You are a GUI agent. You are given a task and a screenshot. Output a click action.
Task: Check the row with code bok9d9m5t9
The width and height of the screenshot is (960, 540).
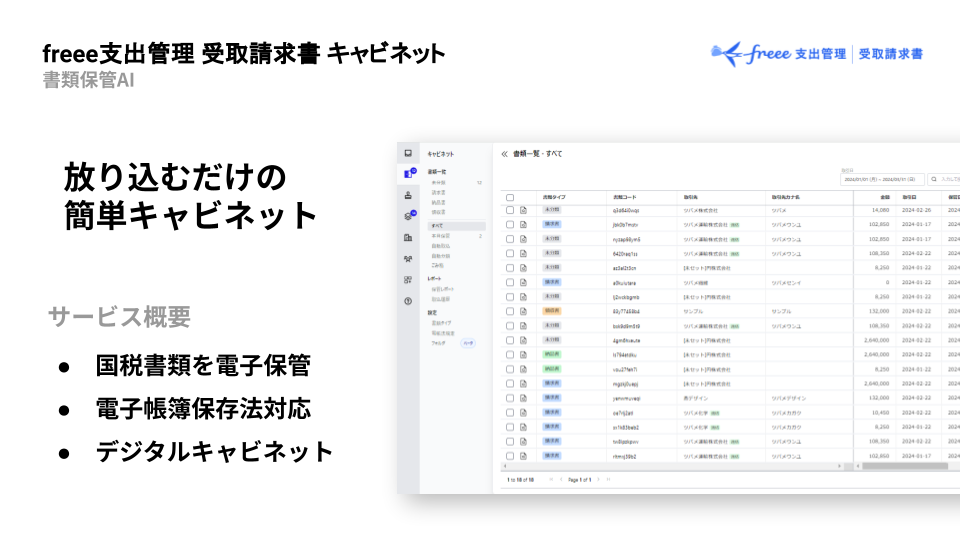coord(510,326)
